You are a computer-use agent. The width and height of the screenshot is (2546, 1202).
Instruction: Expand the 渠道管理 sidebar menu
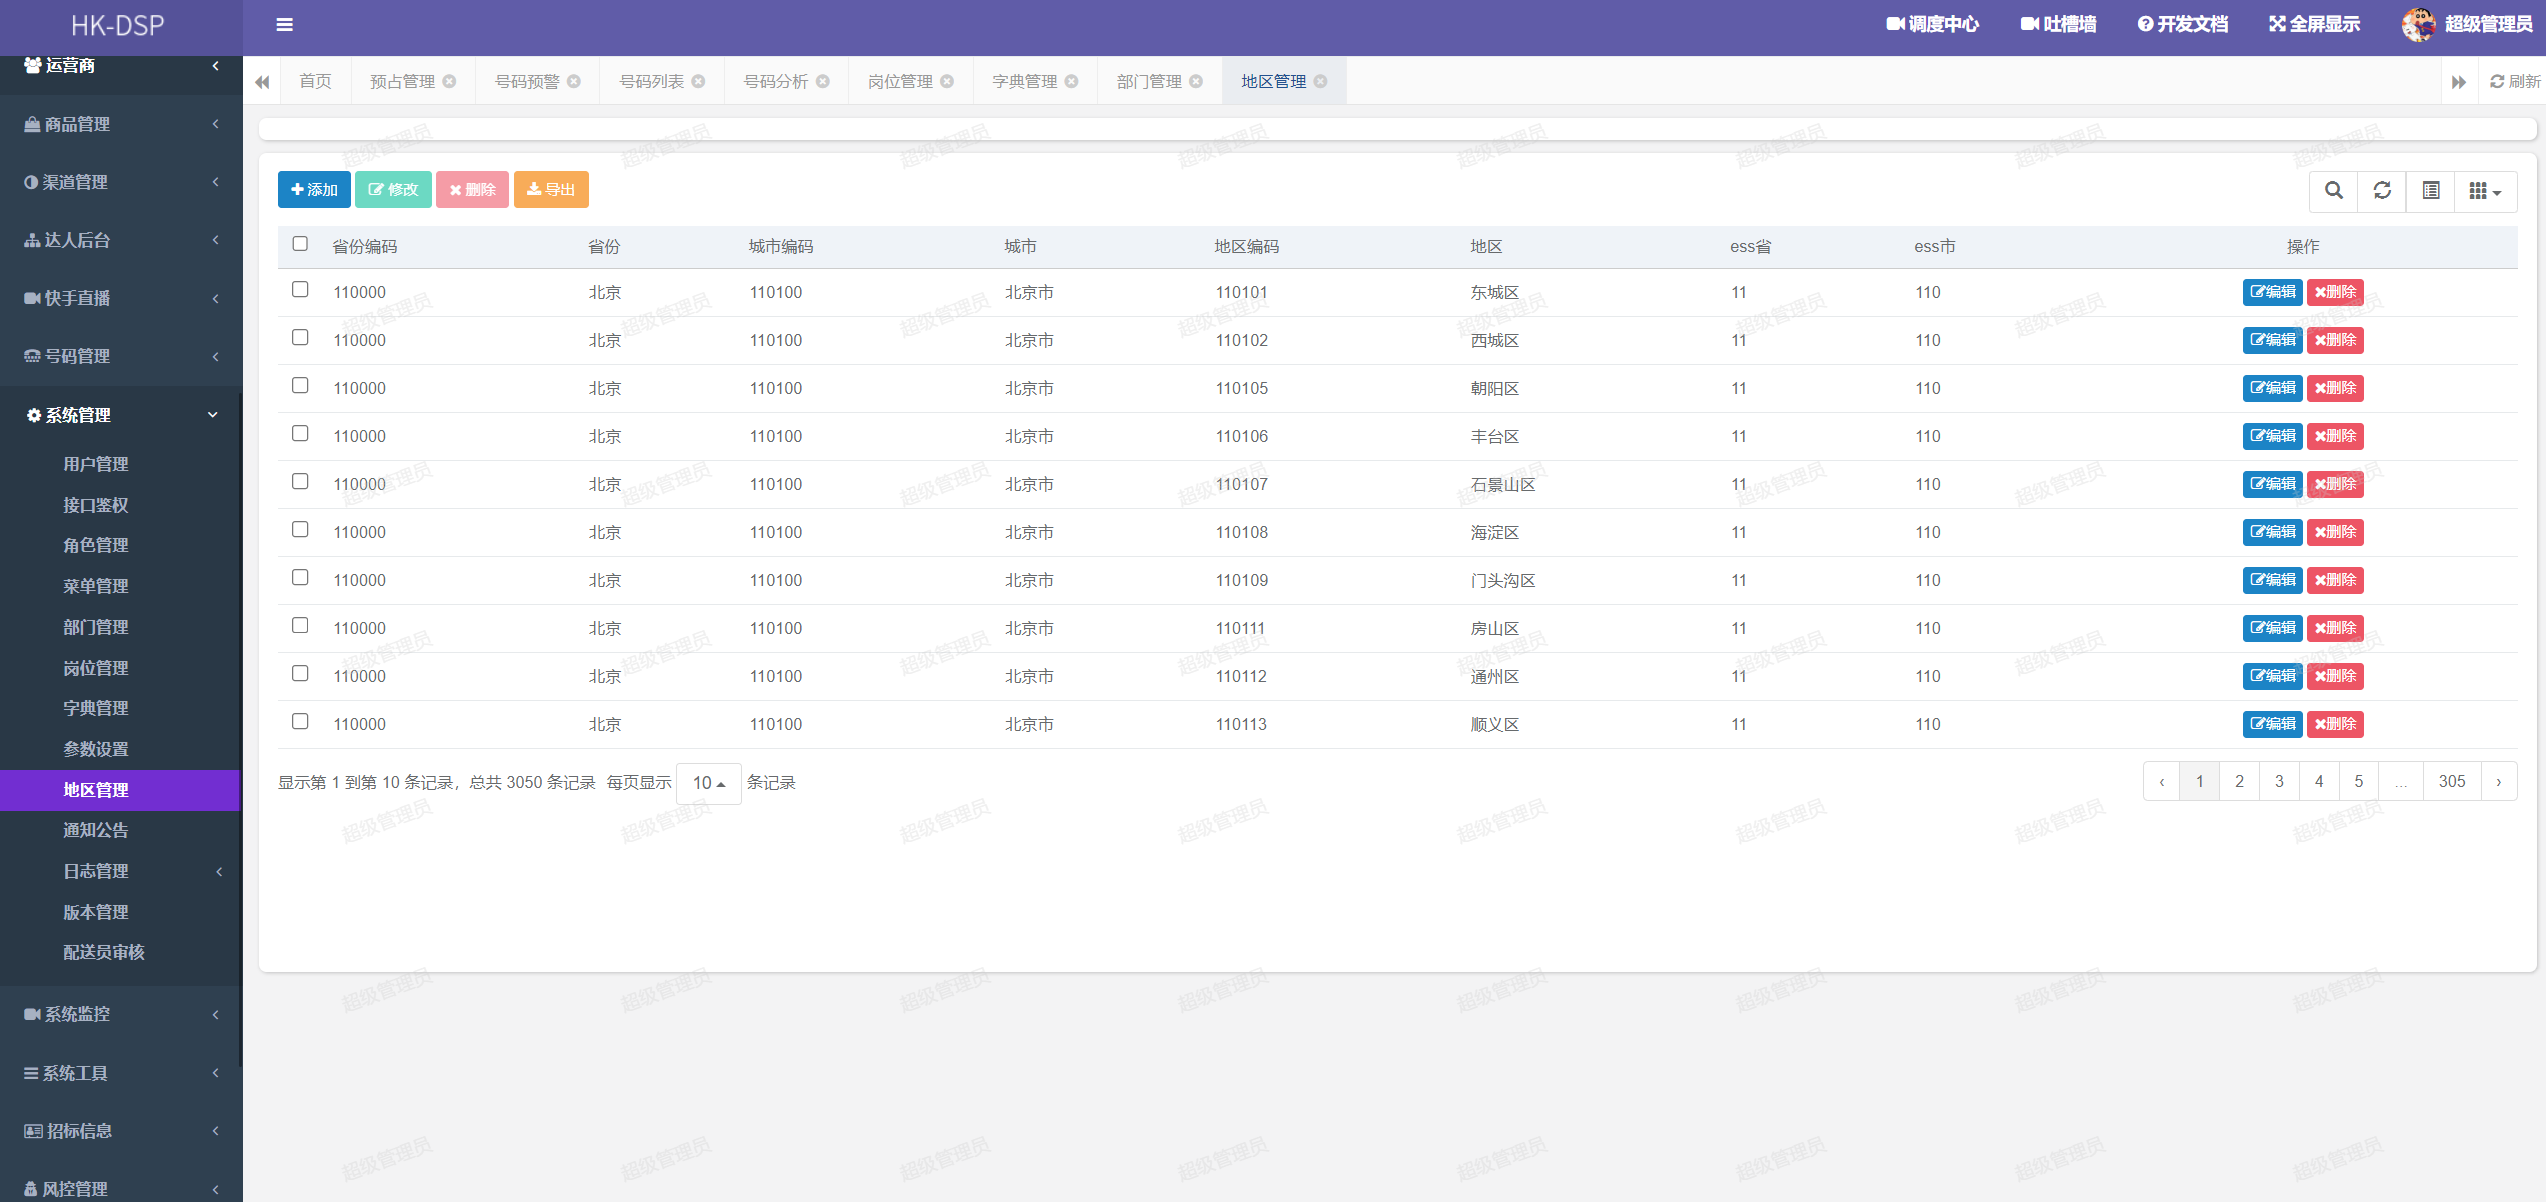tap(121, 182)
